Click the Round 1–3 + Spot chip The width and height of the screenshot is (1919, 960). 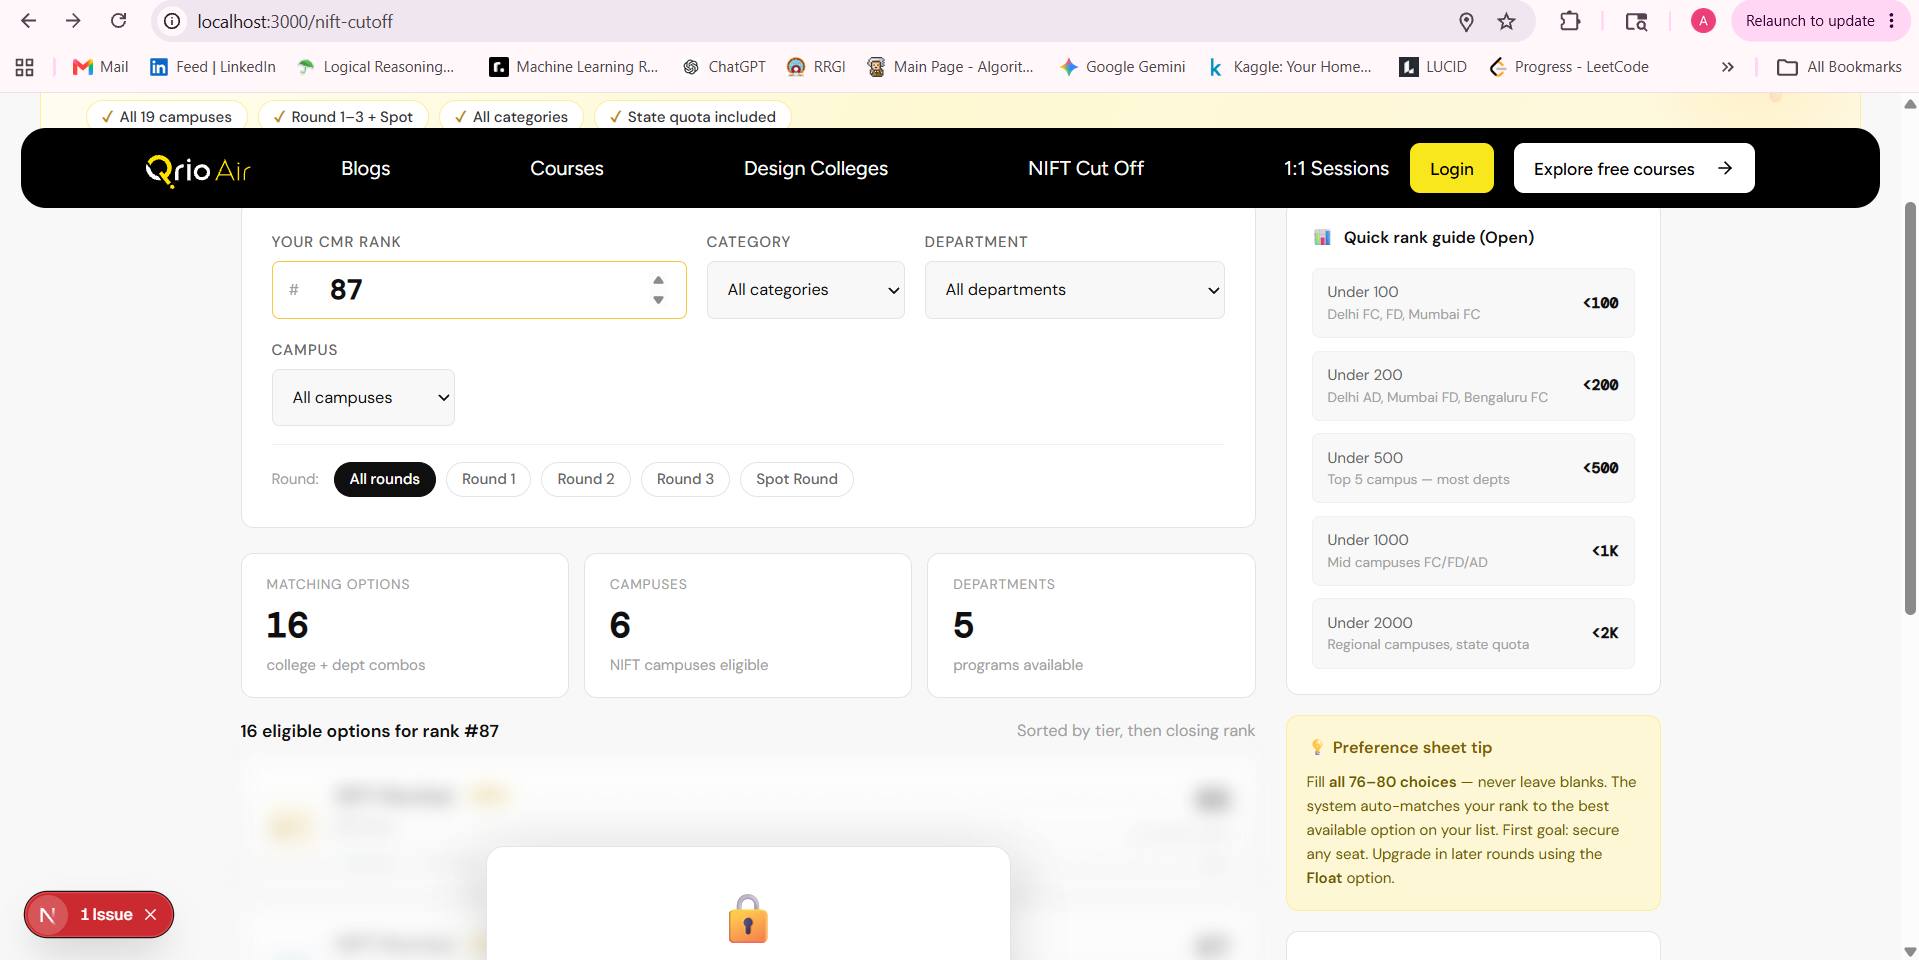(x=343, y=116)
